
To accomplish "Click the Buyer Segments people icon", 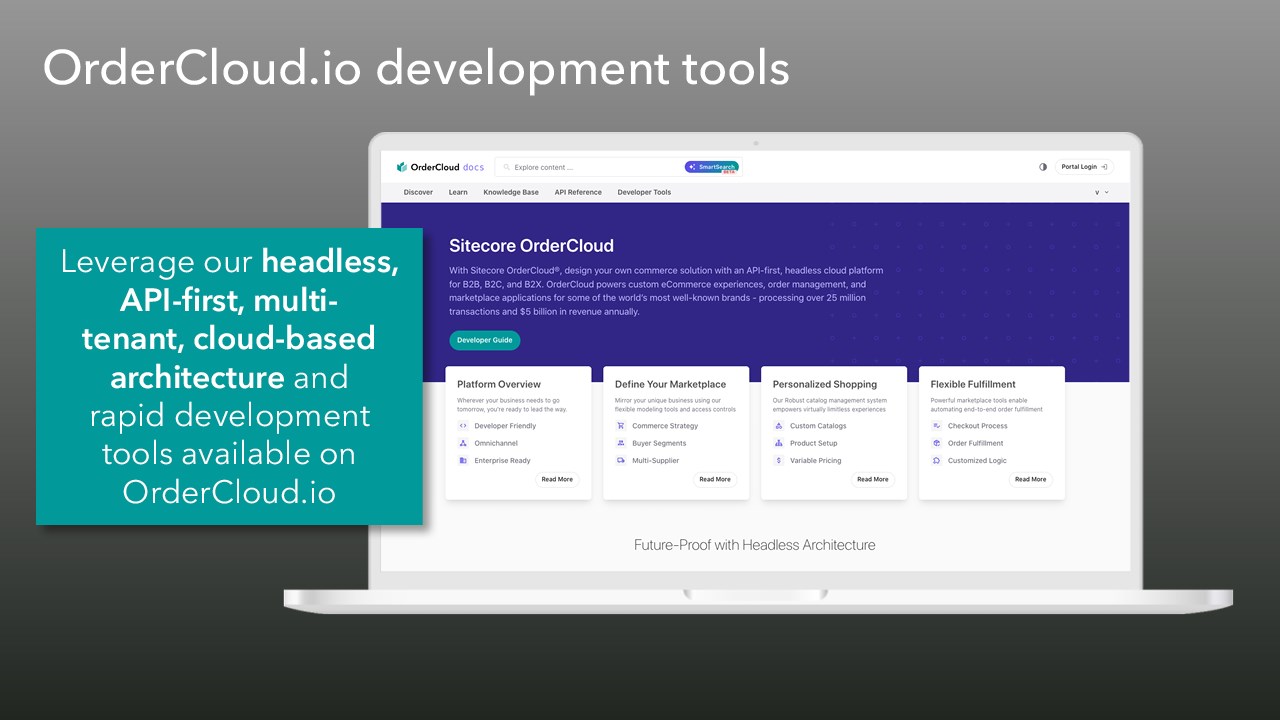I will coord(621,443).
